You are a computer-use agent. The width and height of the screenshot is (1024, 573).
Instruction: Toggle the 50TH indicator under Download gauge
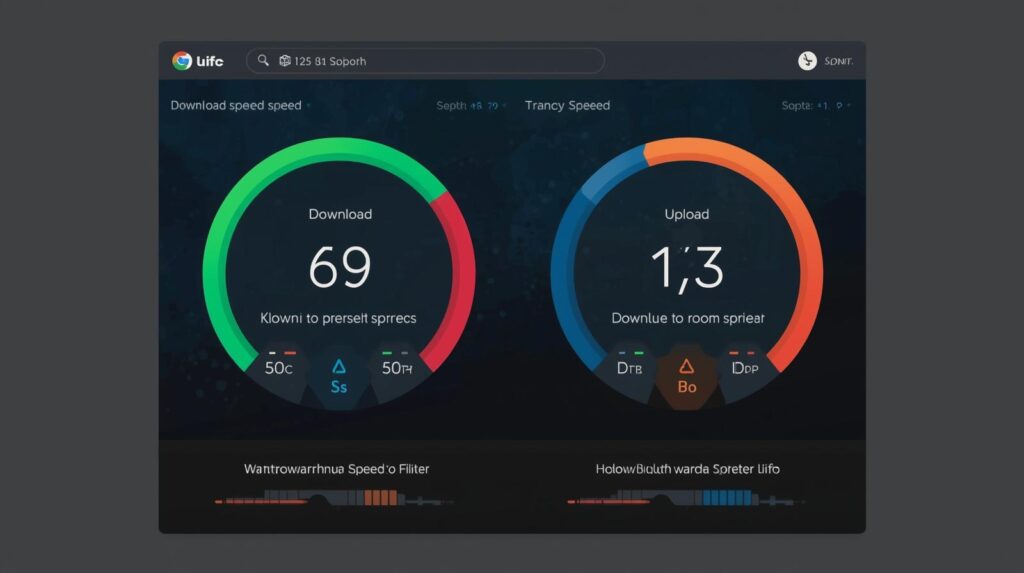(x=397, y=367)
